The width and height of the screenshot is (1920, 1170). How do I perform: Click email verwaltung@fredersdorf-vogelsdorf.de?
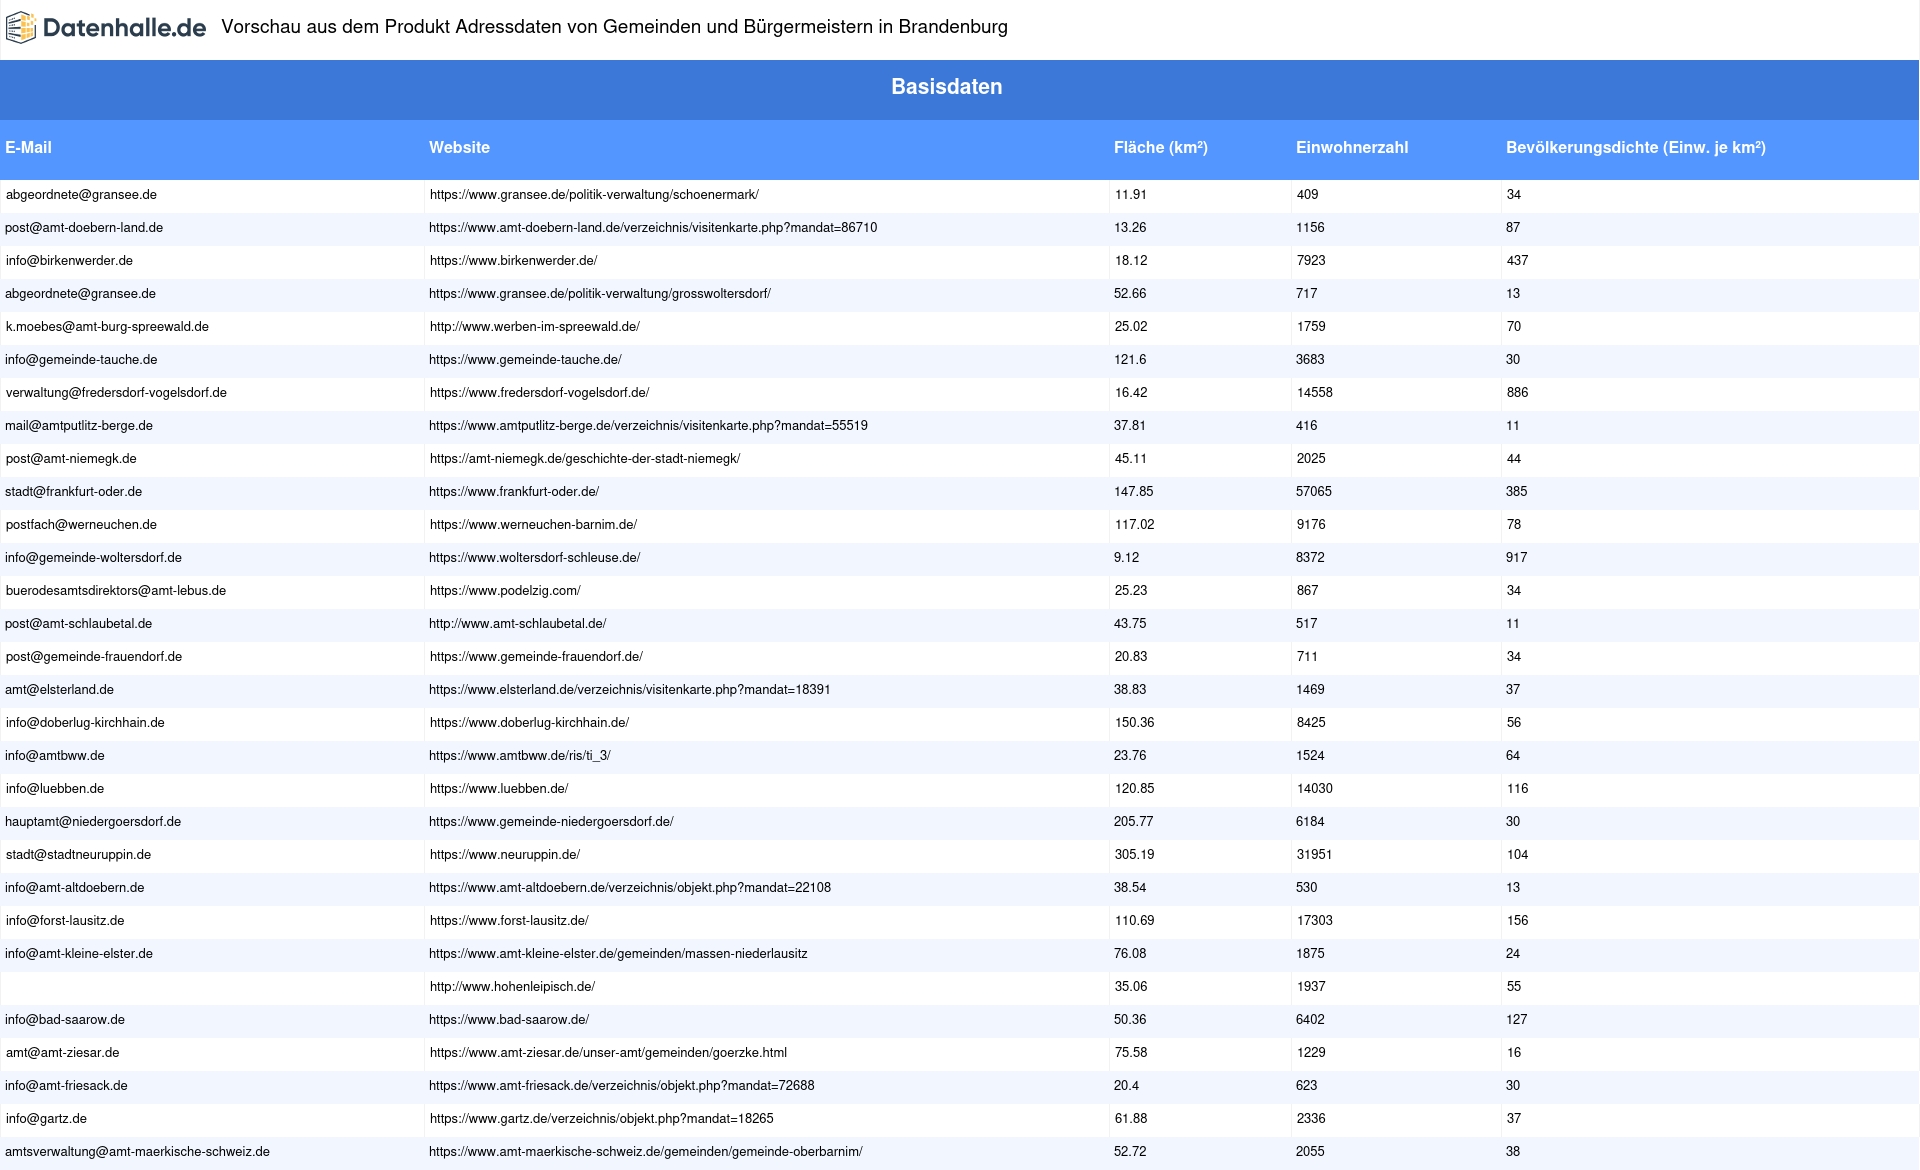click(x=116, y=393)
